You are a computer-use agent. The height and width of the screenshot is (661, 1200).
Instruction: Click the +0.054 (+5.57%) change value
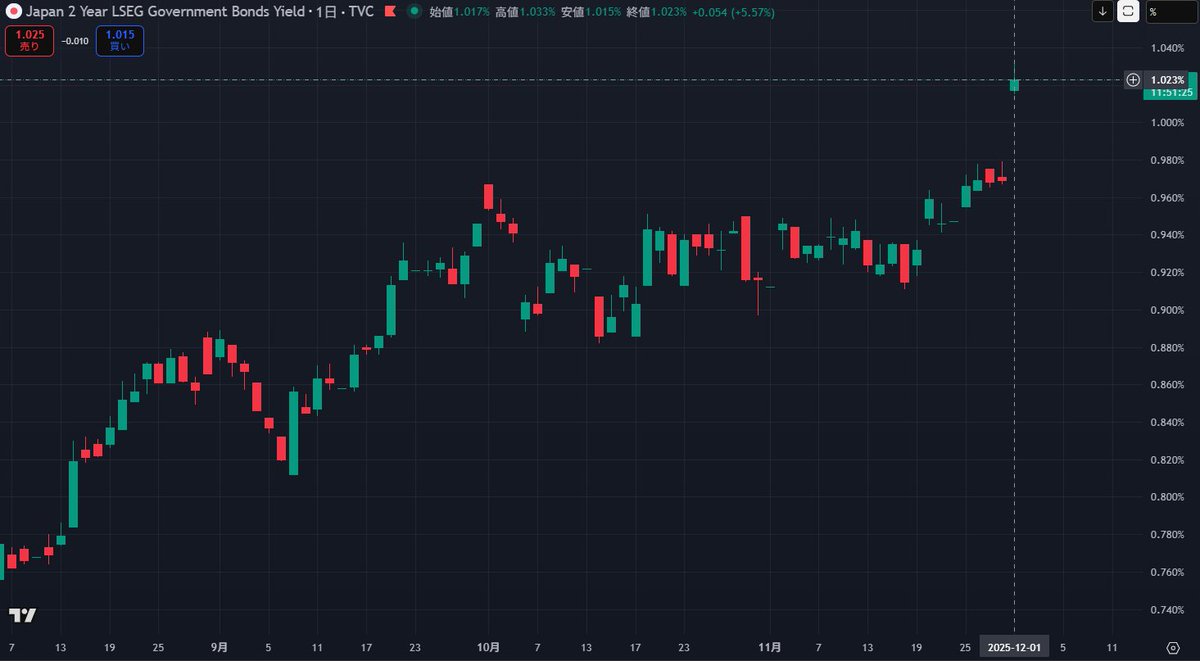732,12
